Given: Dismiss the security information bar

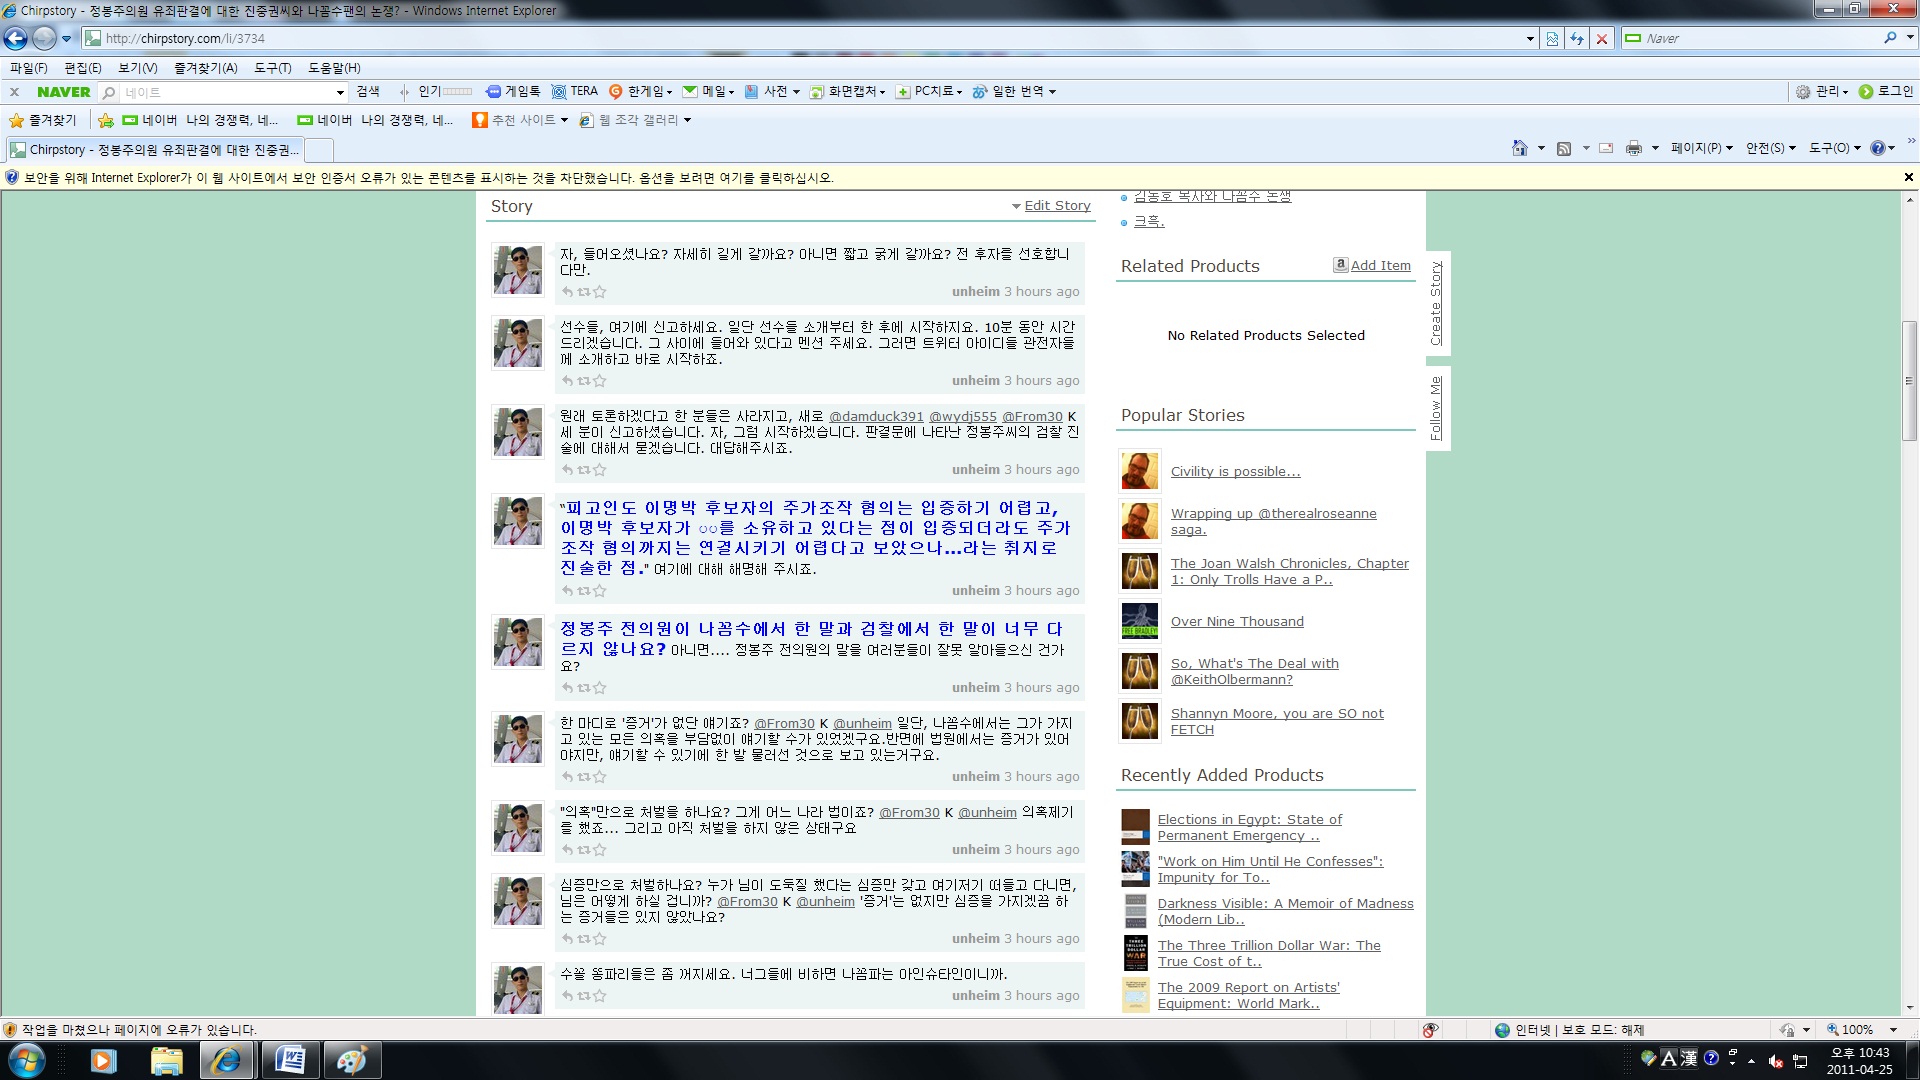Looking at the screenshot, I should 1908,178.
